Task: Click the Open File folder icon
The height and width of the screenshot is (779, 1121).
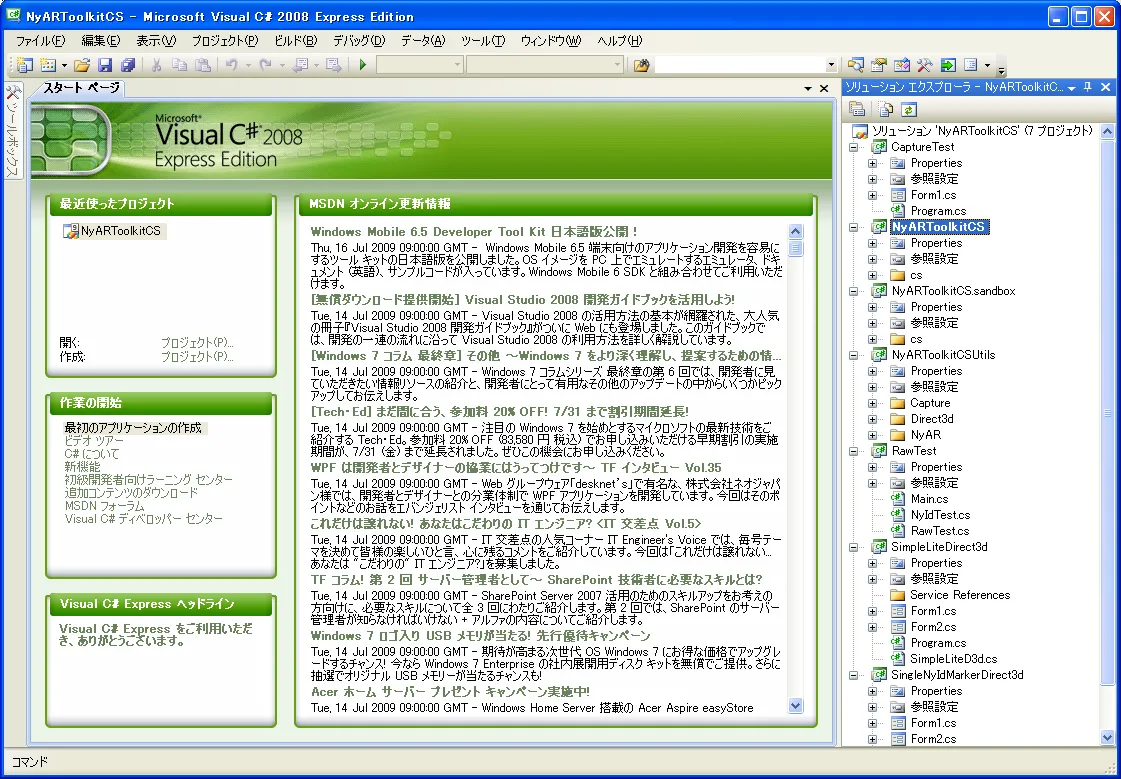Action: click(82, 65)
